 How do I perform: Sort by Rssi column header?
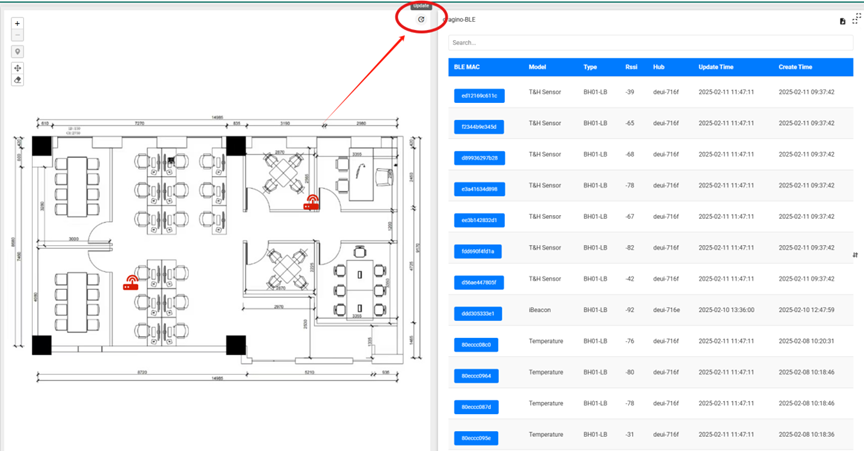631,67
